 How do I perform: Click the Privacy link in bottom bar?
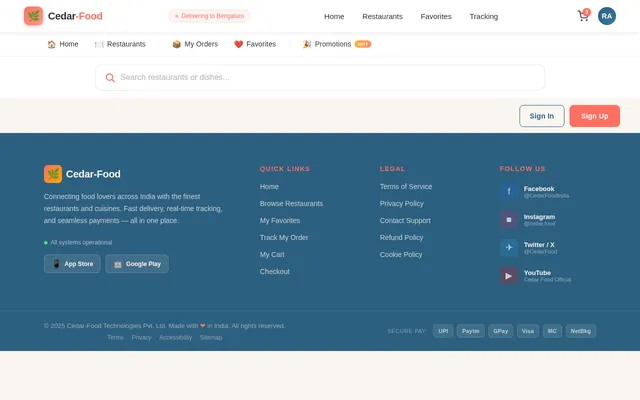pyautogui.click(x=141, y=338)
